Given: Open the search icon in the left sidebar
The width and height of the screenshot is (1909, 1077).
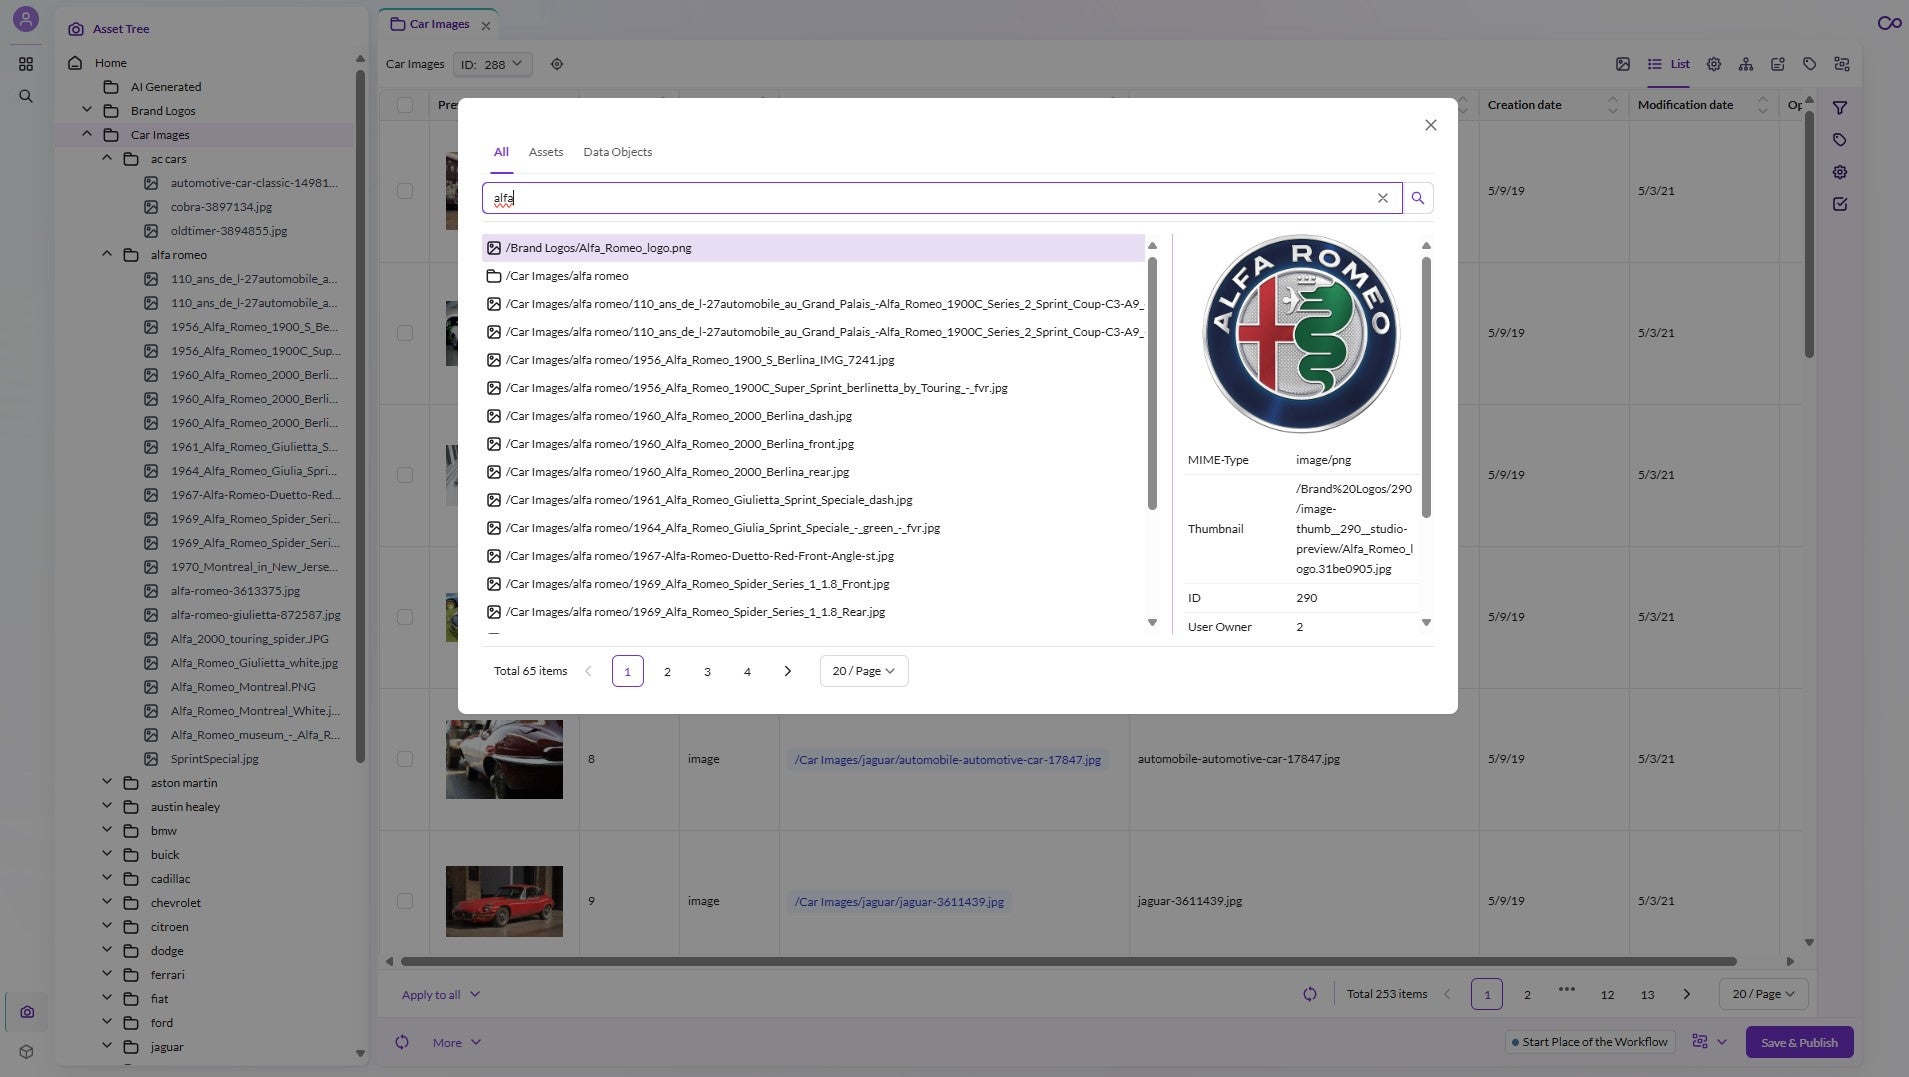Looking at the screenshot, I should click(26, 96).
